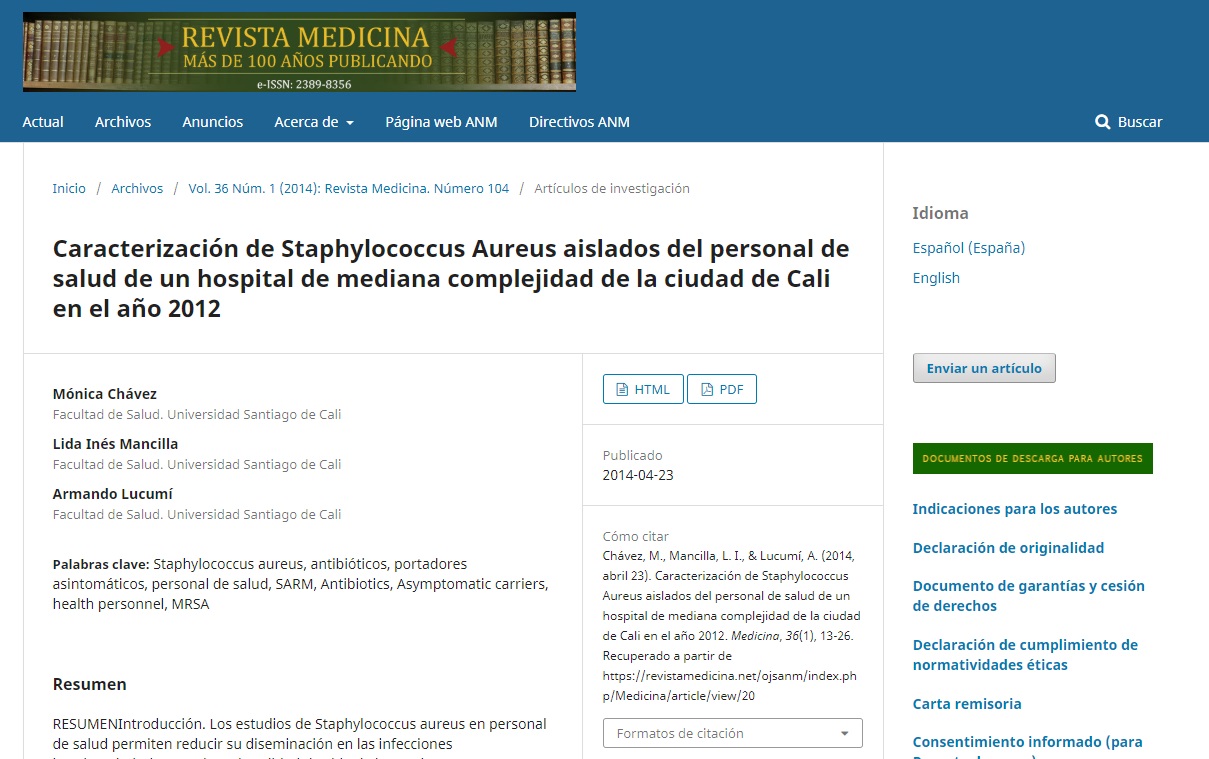The height and width of the screenshot is (759, 1209).
Task: Switch language to English
Action: tap(935, 278)
